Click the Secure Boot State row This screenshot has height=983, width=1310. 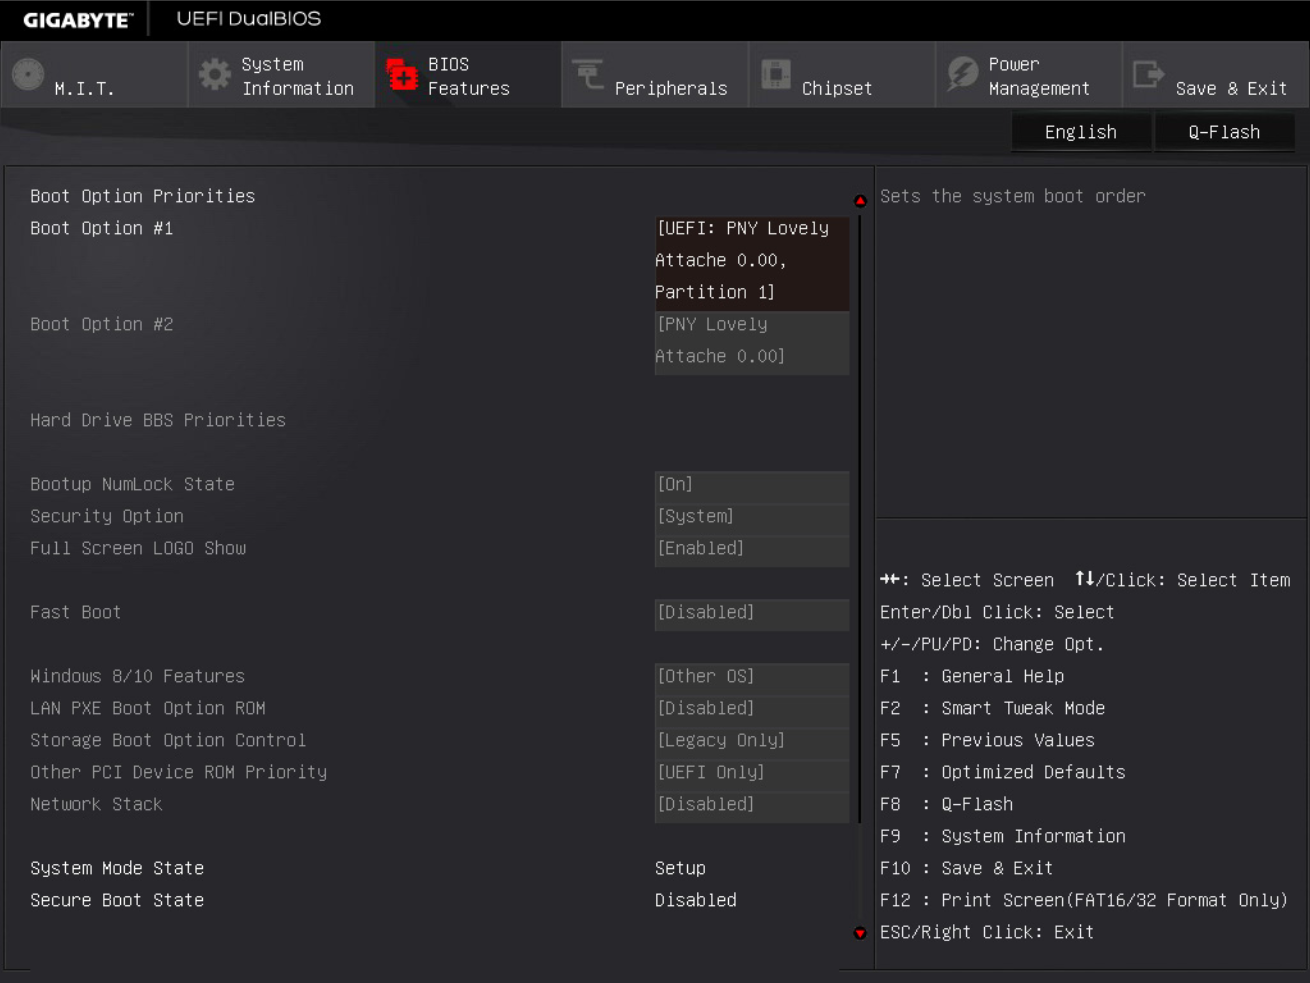tap(440, 900)
